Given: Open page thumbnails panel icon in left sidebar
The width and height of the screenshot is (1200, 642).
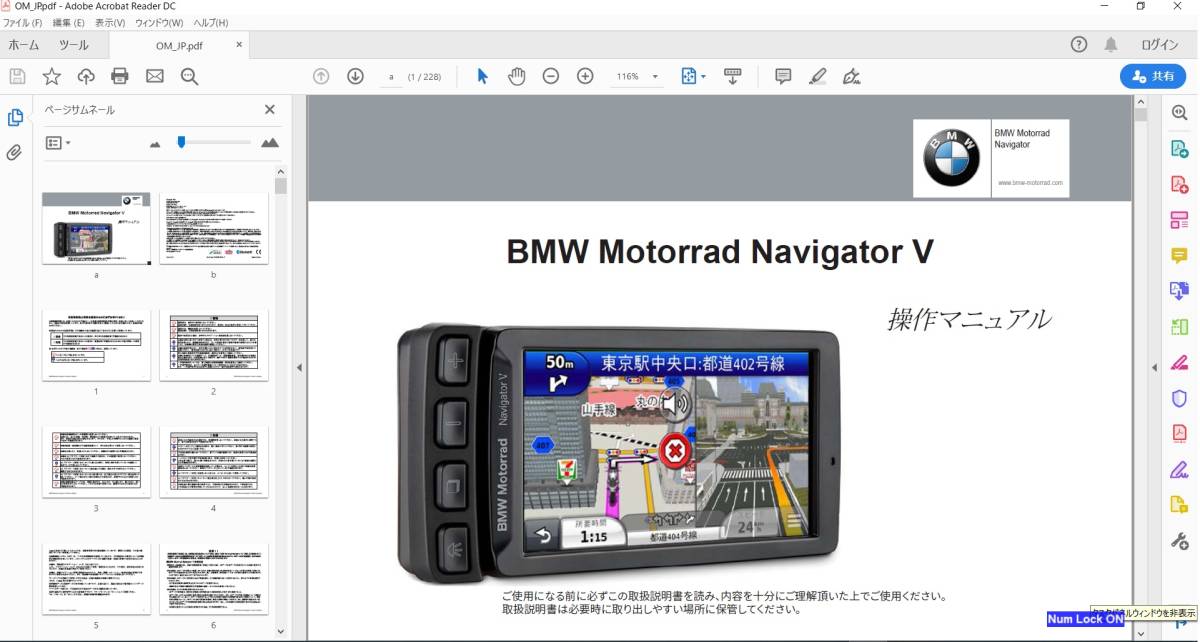Looking at the screenshot, I should coord(15,118).
